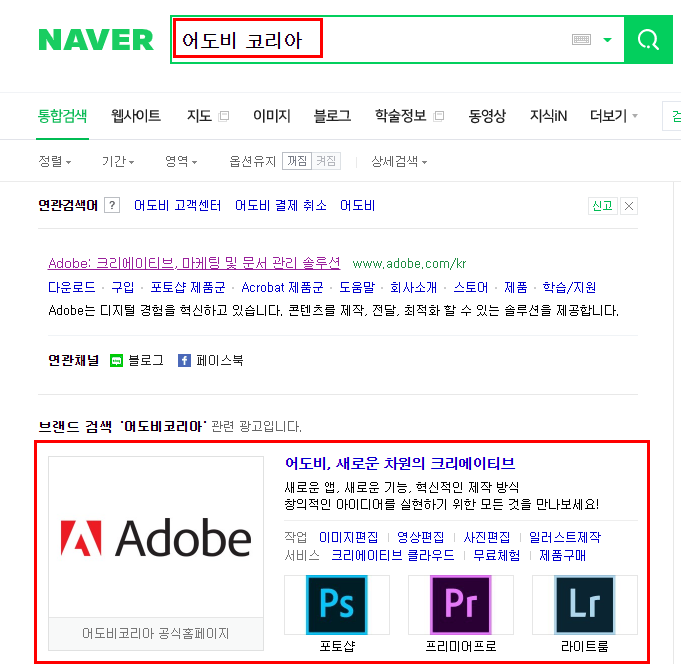Set 옵션유지 to 꺼짐

coord(297,161)
